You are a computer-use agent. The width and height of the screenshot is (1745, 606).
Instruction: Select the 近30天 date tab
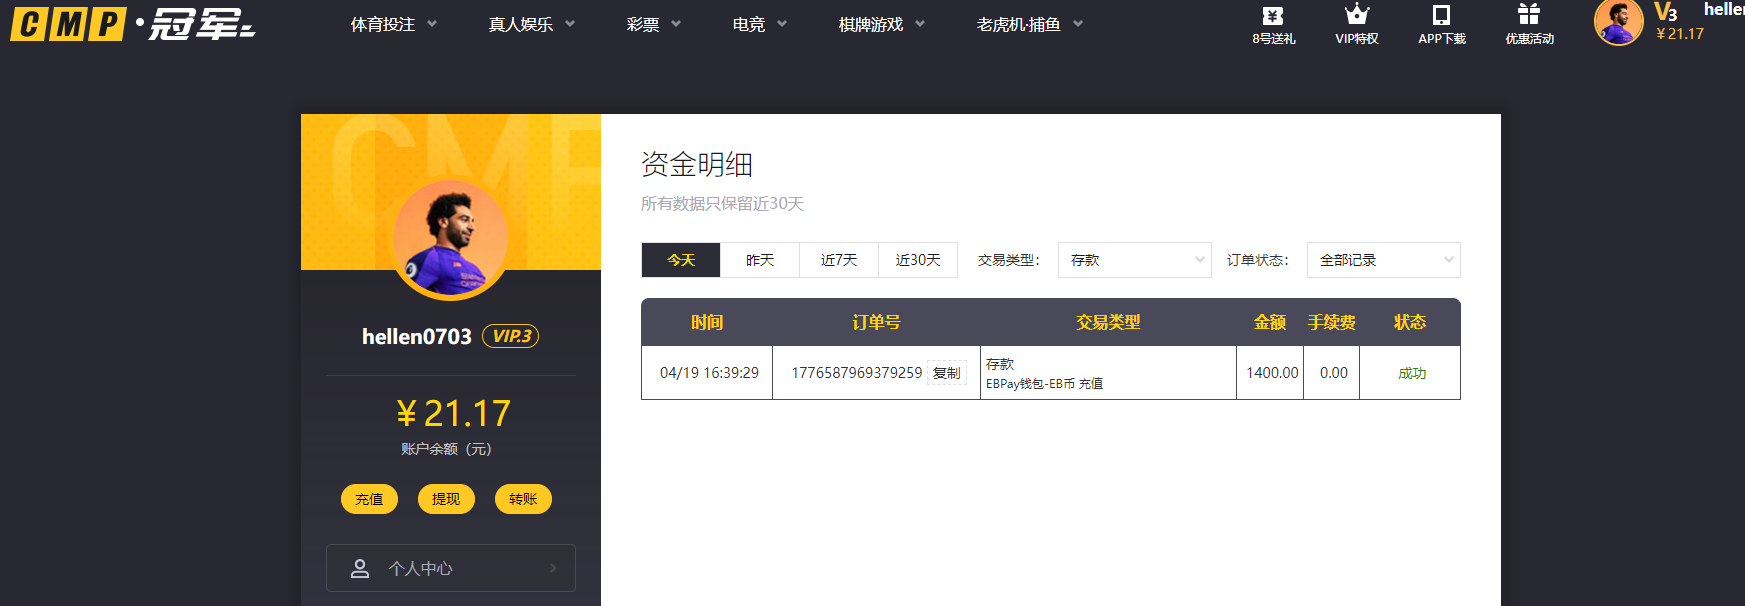coord(918,260)
